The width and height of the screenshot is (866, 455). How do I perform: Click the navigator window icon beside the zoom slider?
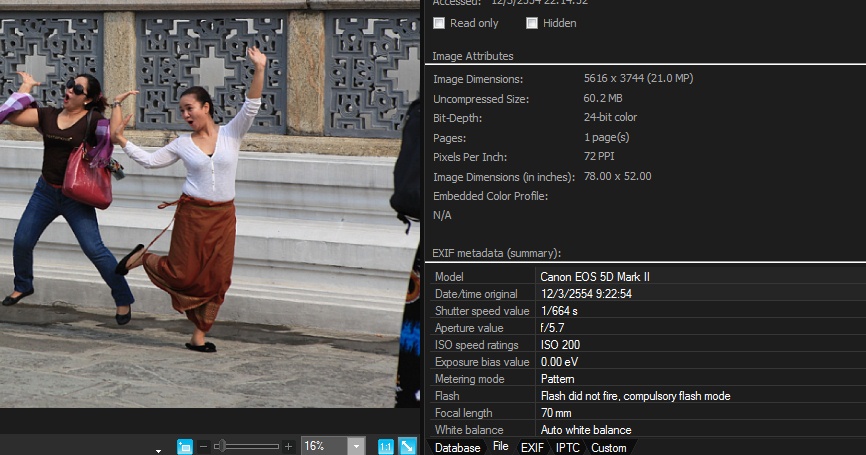[x=184, y=446]
